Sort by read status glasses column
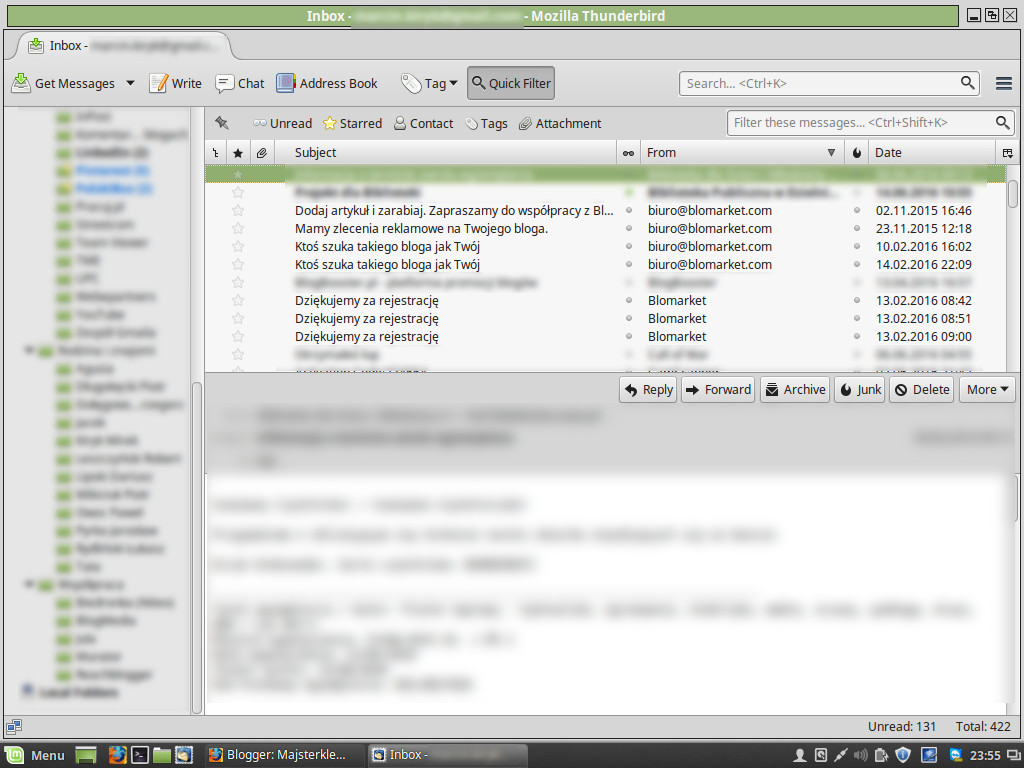 (628, 153)
